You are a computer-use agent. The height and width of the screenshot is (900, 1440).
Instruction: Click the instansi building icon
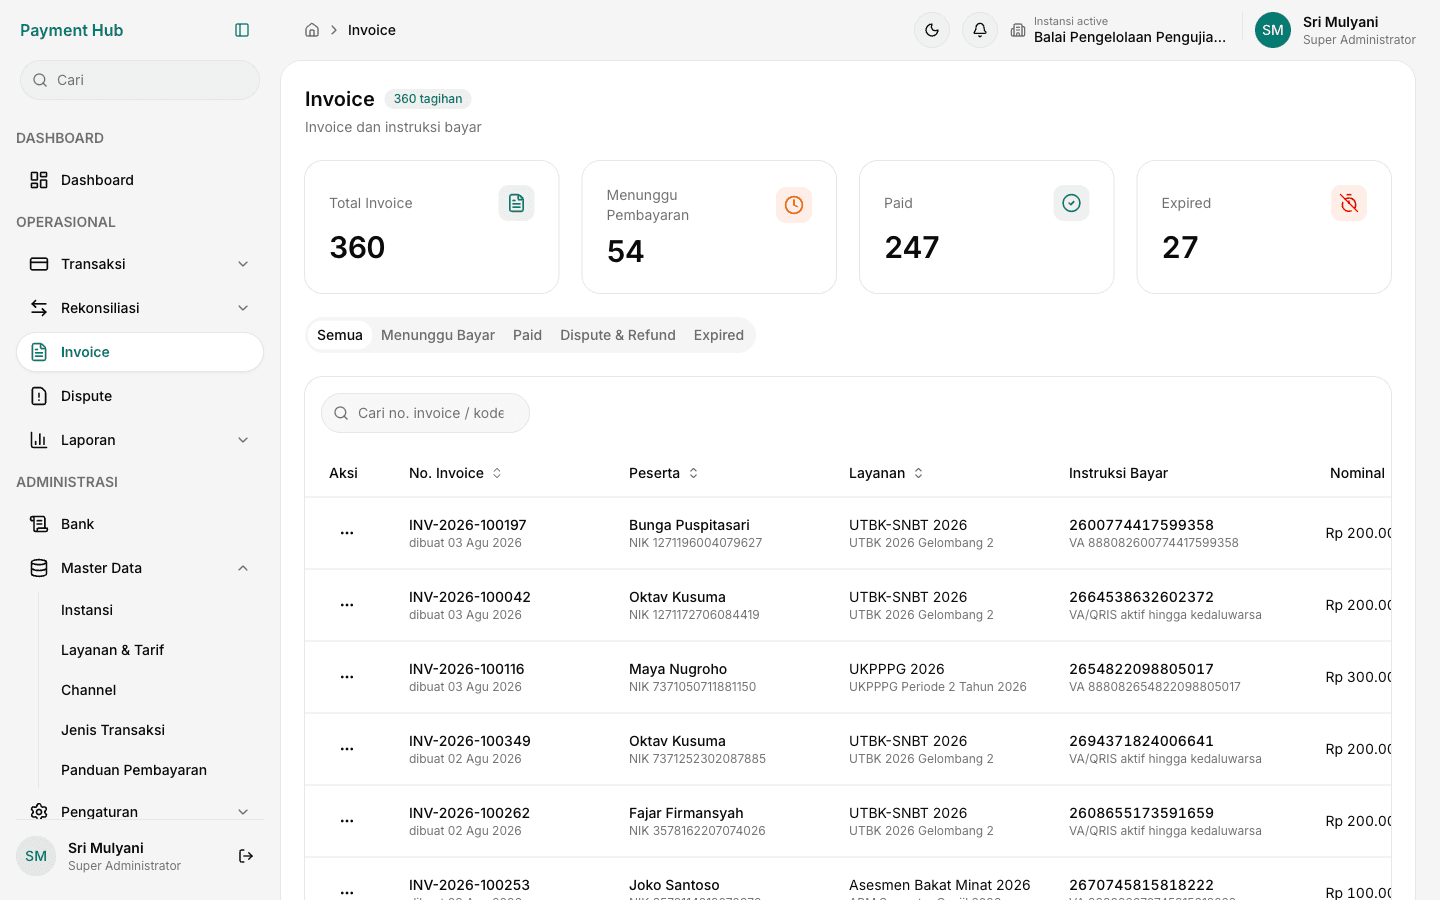click(x=1018, y=30)
